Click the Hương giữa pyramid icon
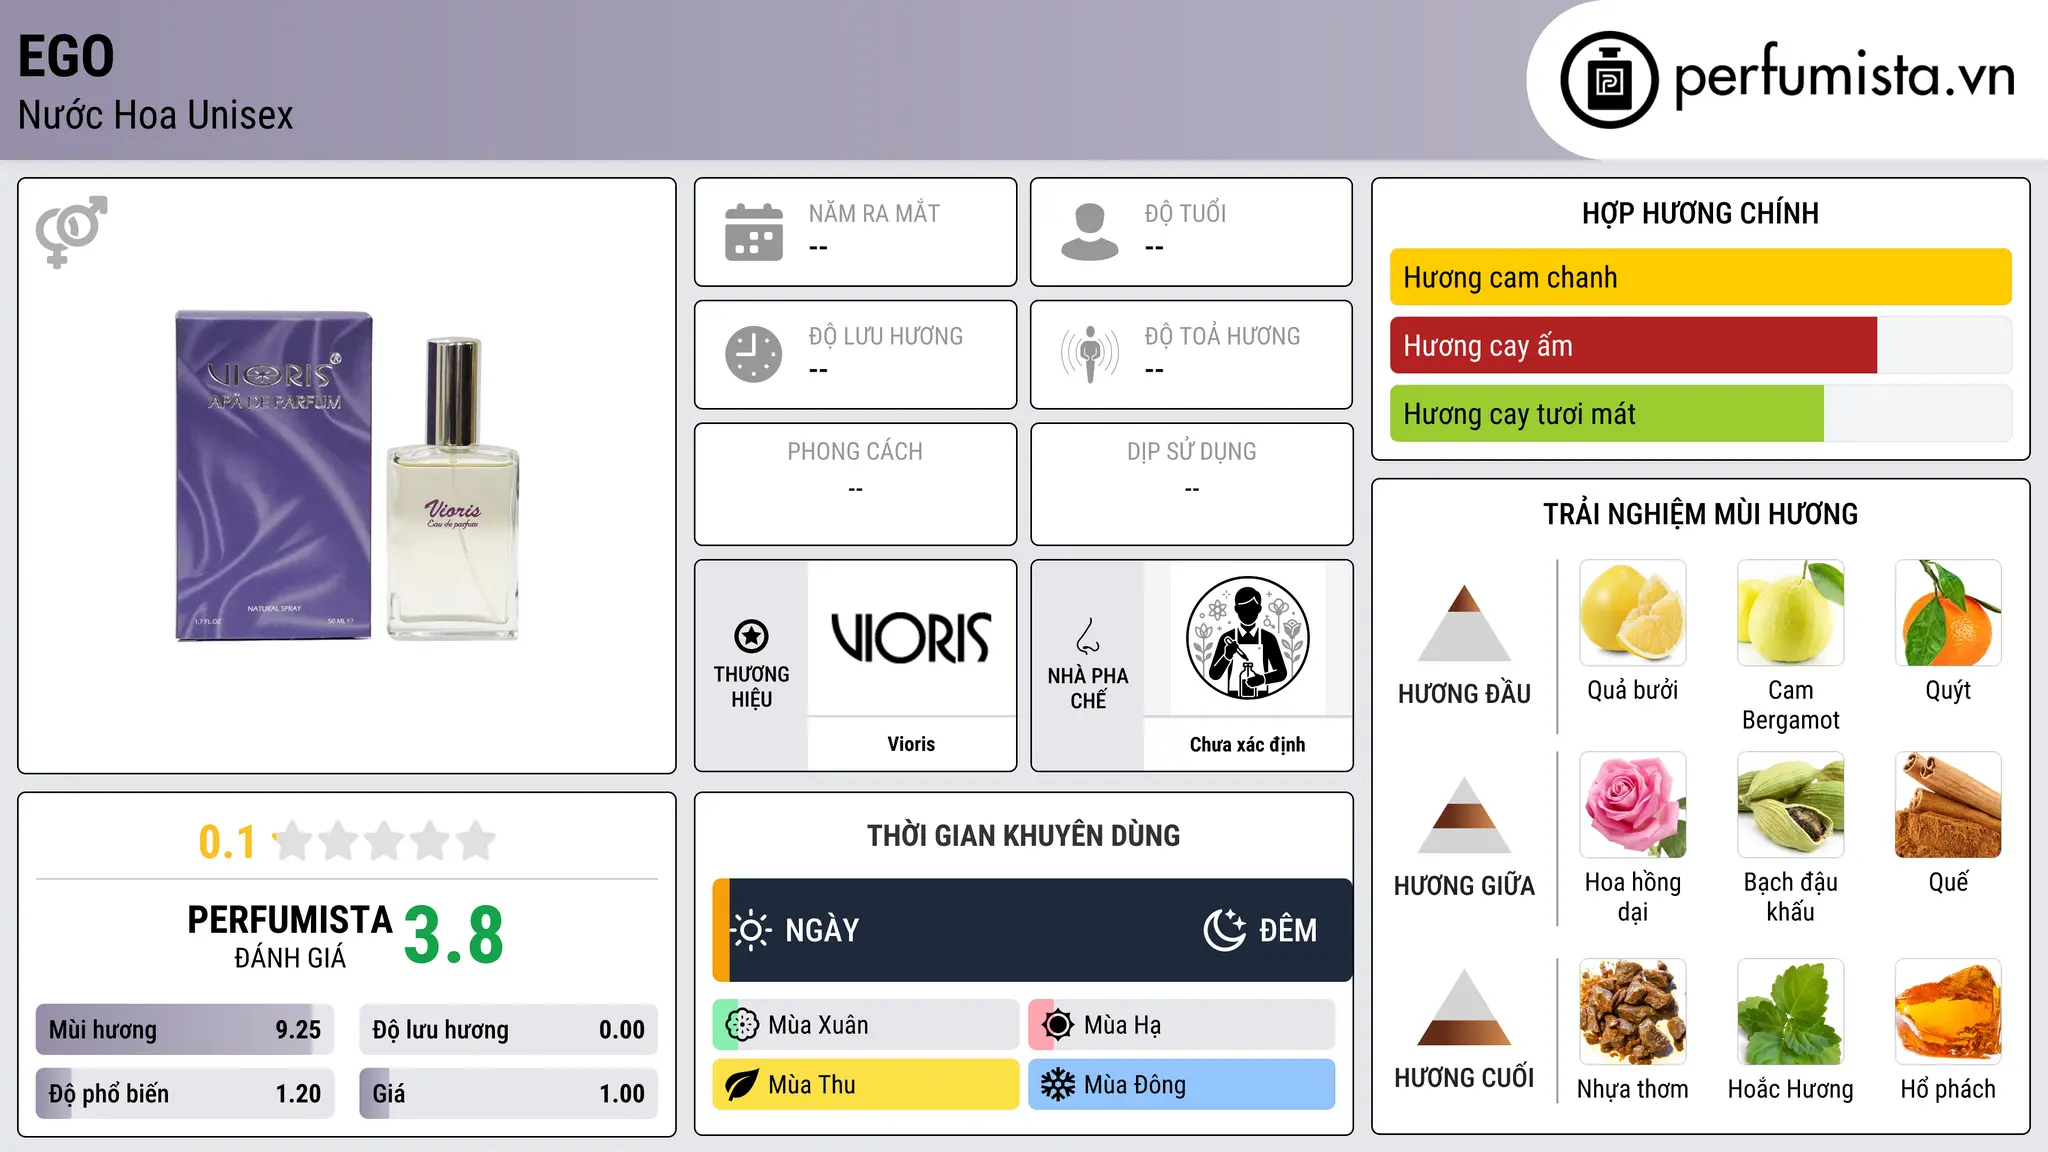This screenshot has width=2048, height=1152. [x=1464, y=815]
